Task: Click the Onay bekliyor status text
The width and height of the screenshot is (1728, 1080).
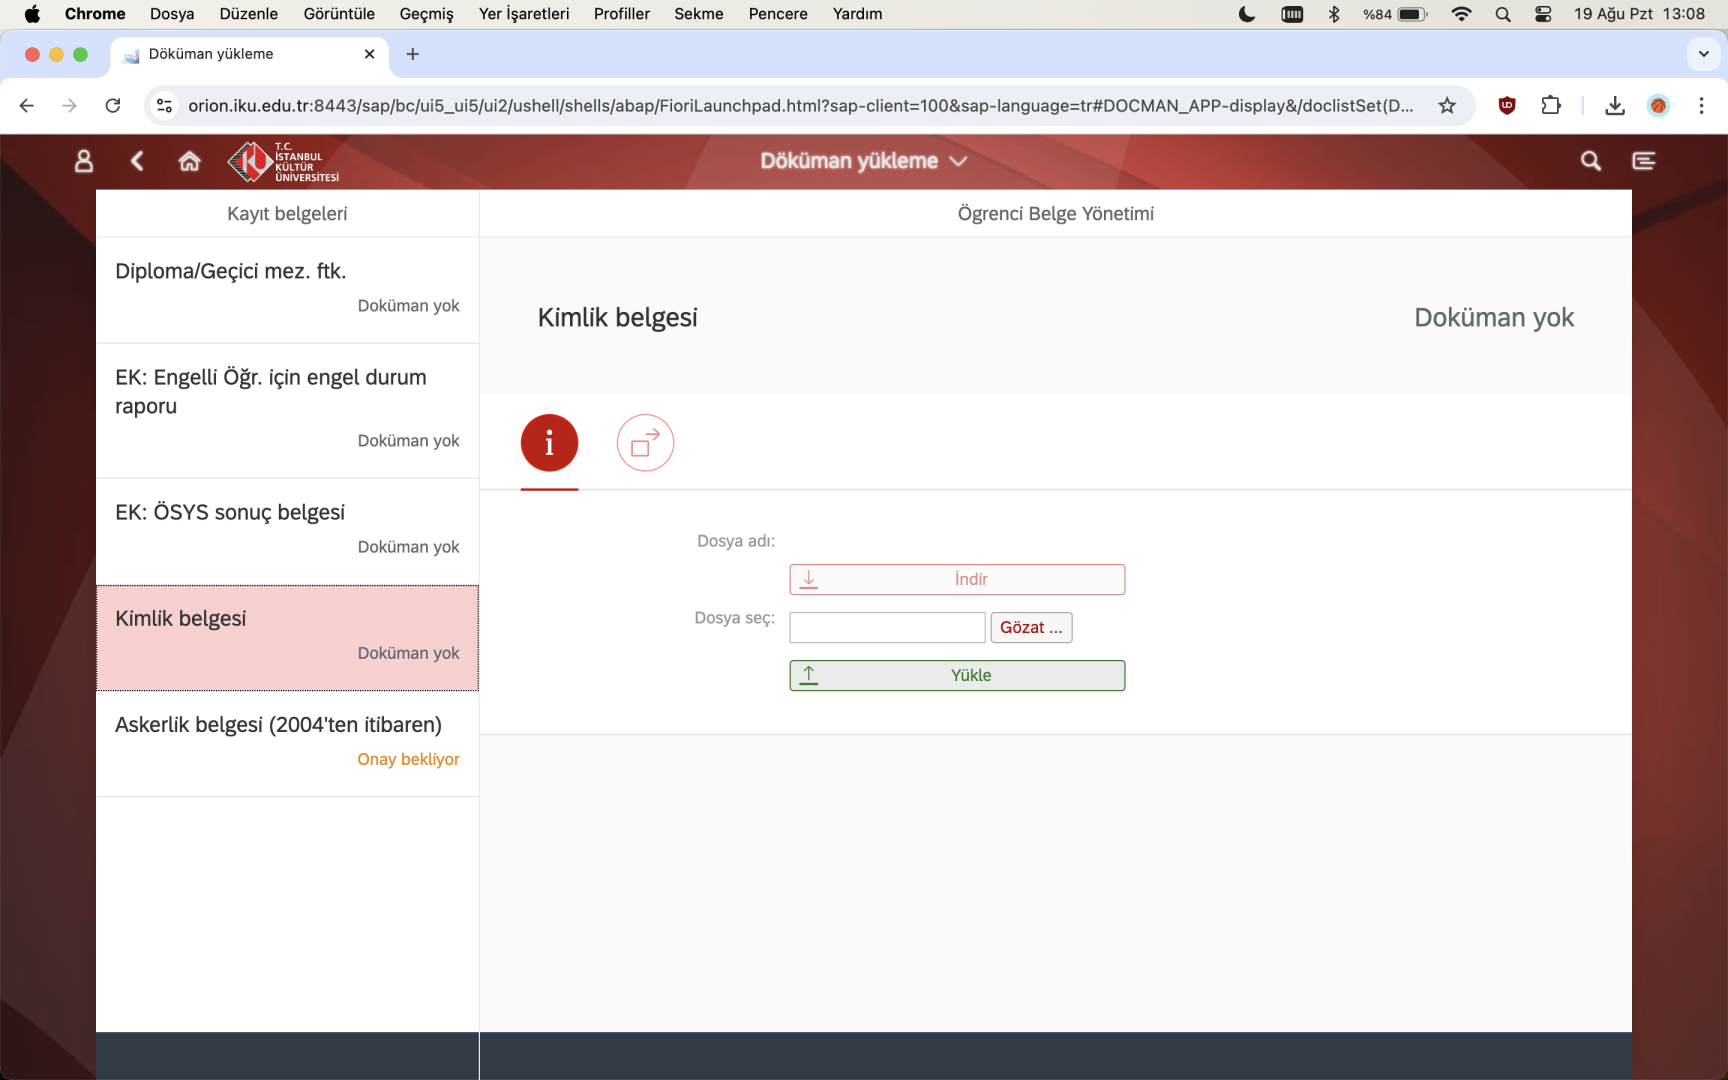Action: [408, 759]
